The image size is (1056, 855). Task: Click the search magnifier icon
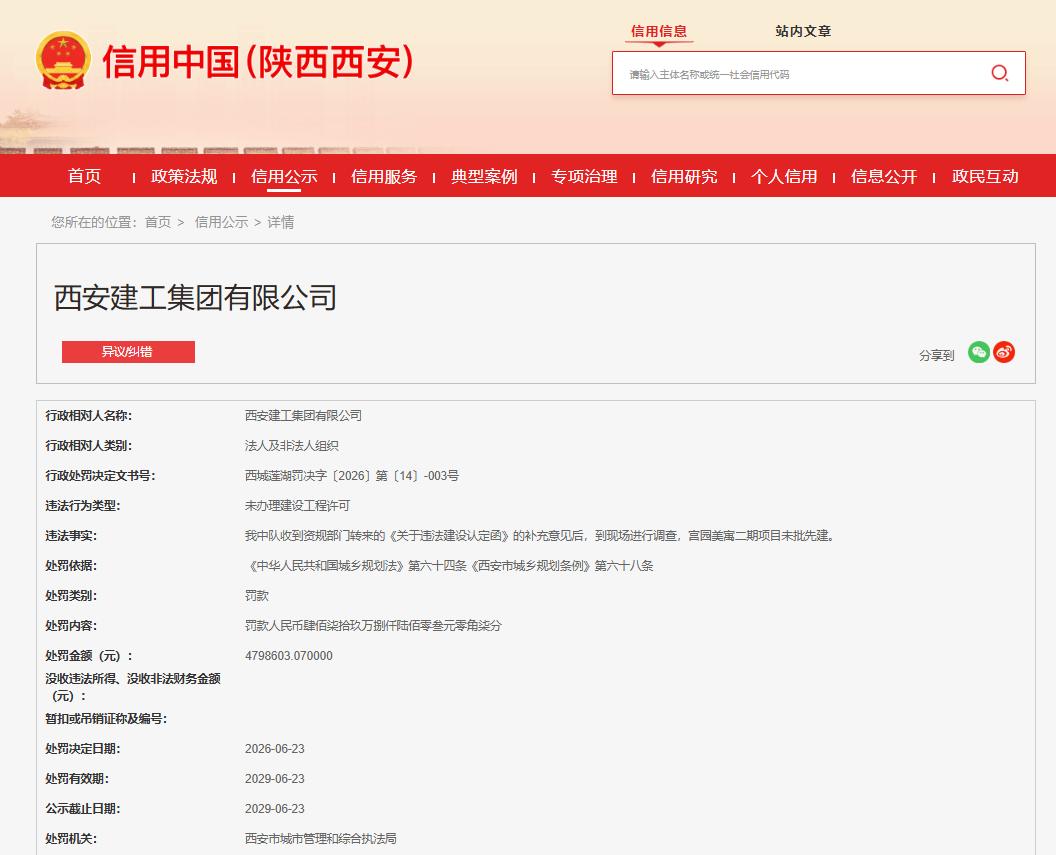(999, 73)
